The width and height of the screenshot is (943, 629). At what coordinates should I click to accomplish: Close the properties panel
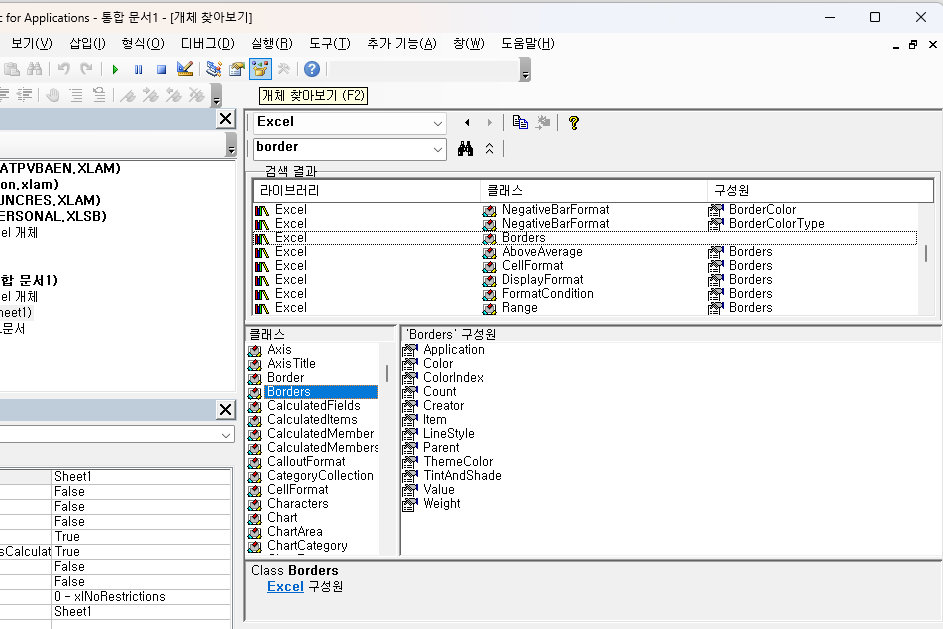226,410
